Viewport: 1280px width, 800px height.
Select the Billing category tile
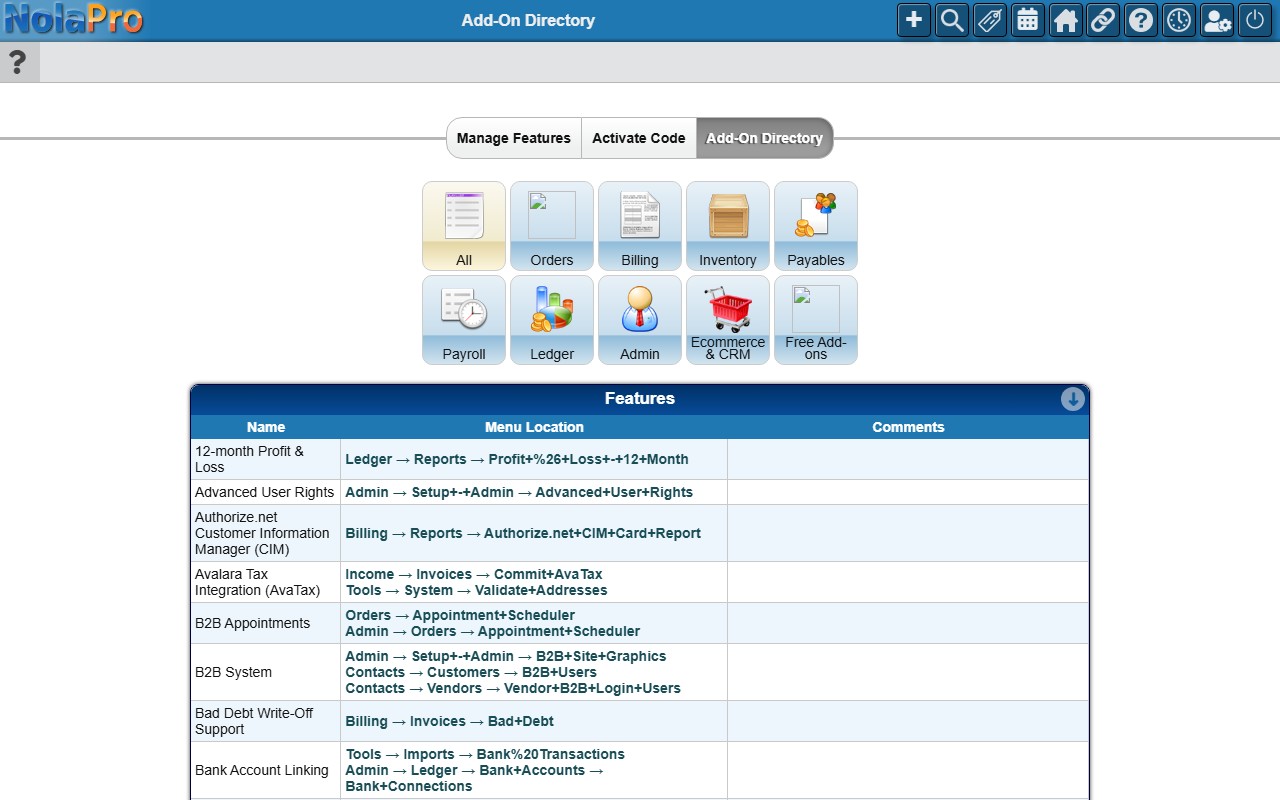click(640, 226)
